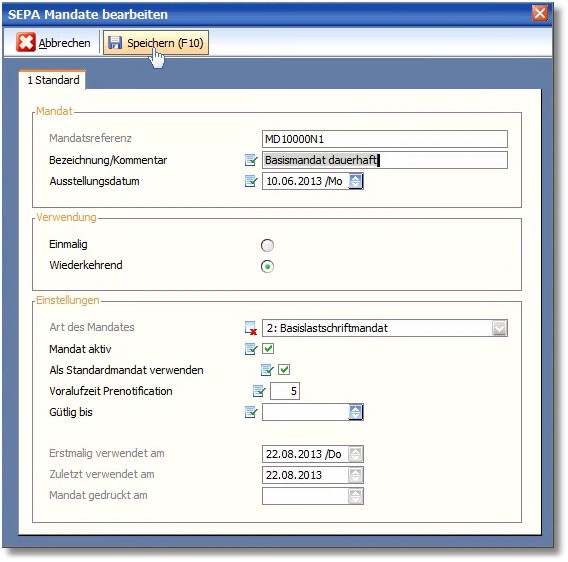568x562 pixels.
Task: Toggle Als Standardmandat verwenden checkbox
Action: (x=284, y=370)
